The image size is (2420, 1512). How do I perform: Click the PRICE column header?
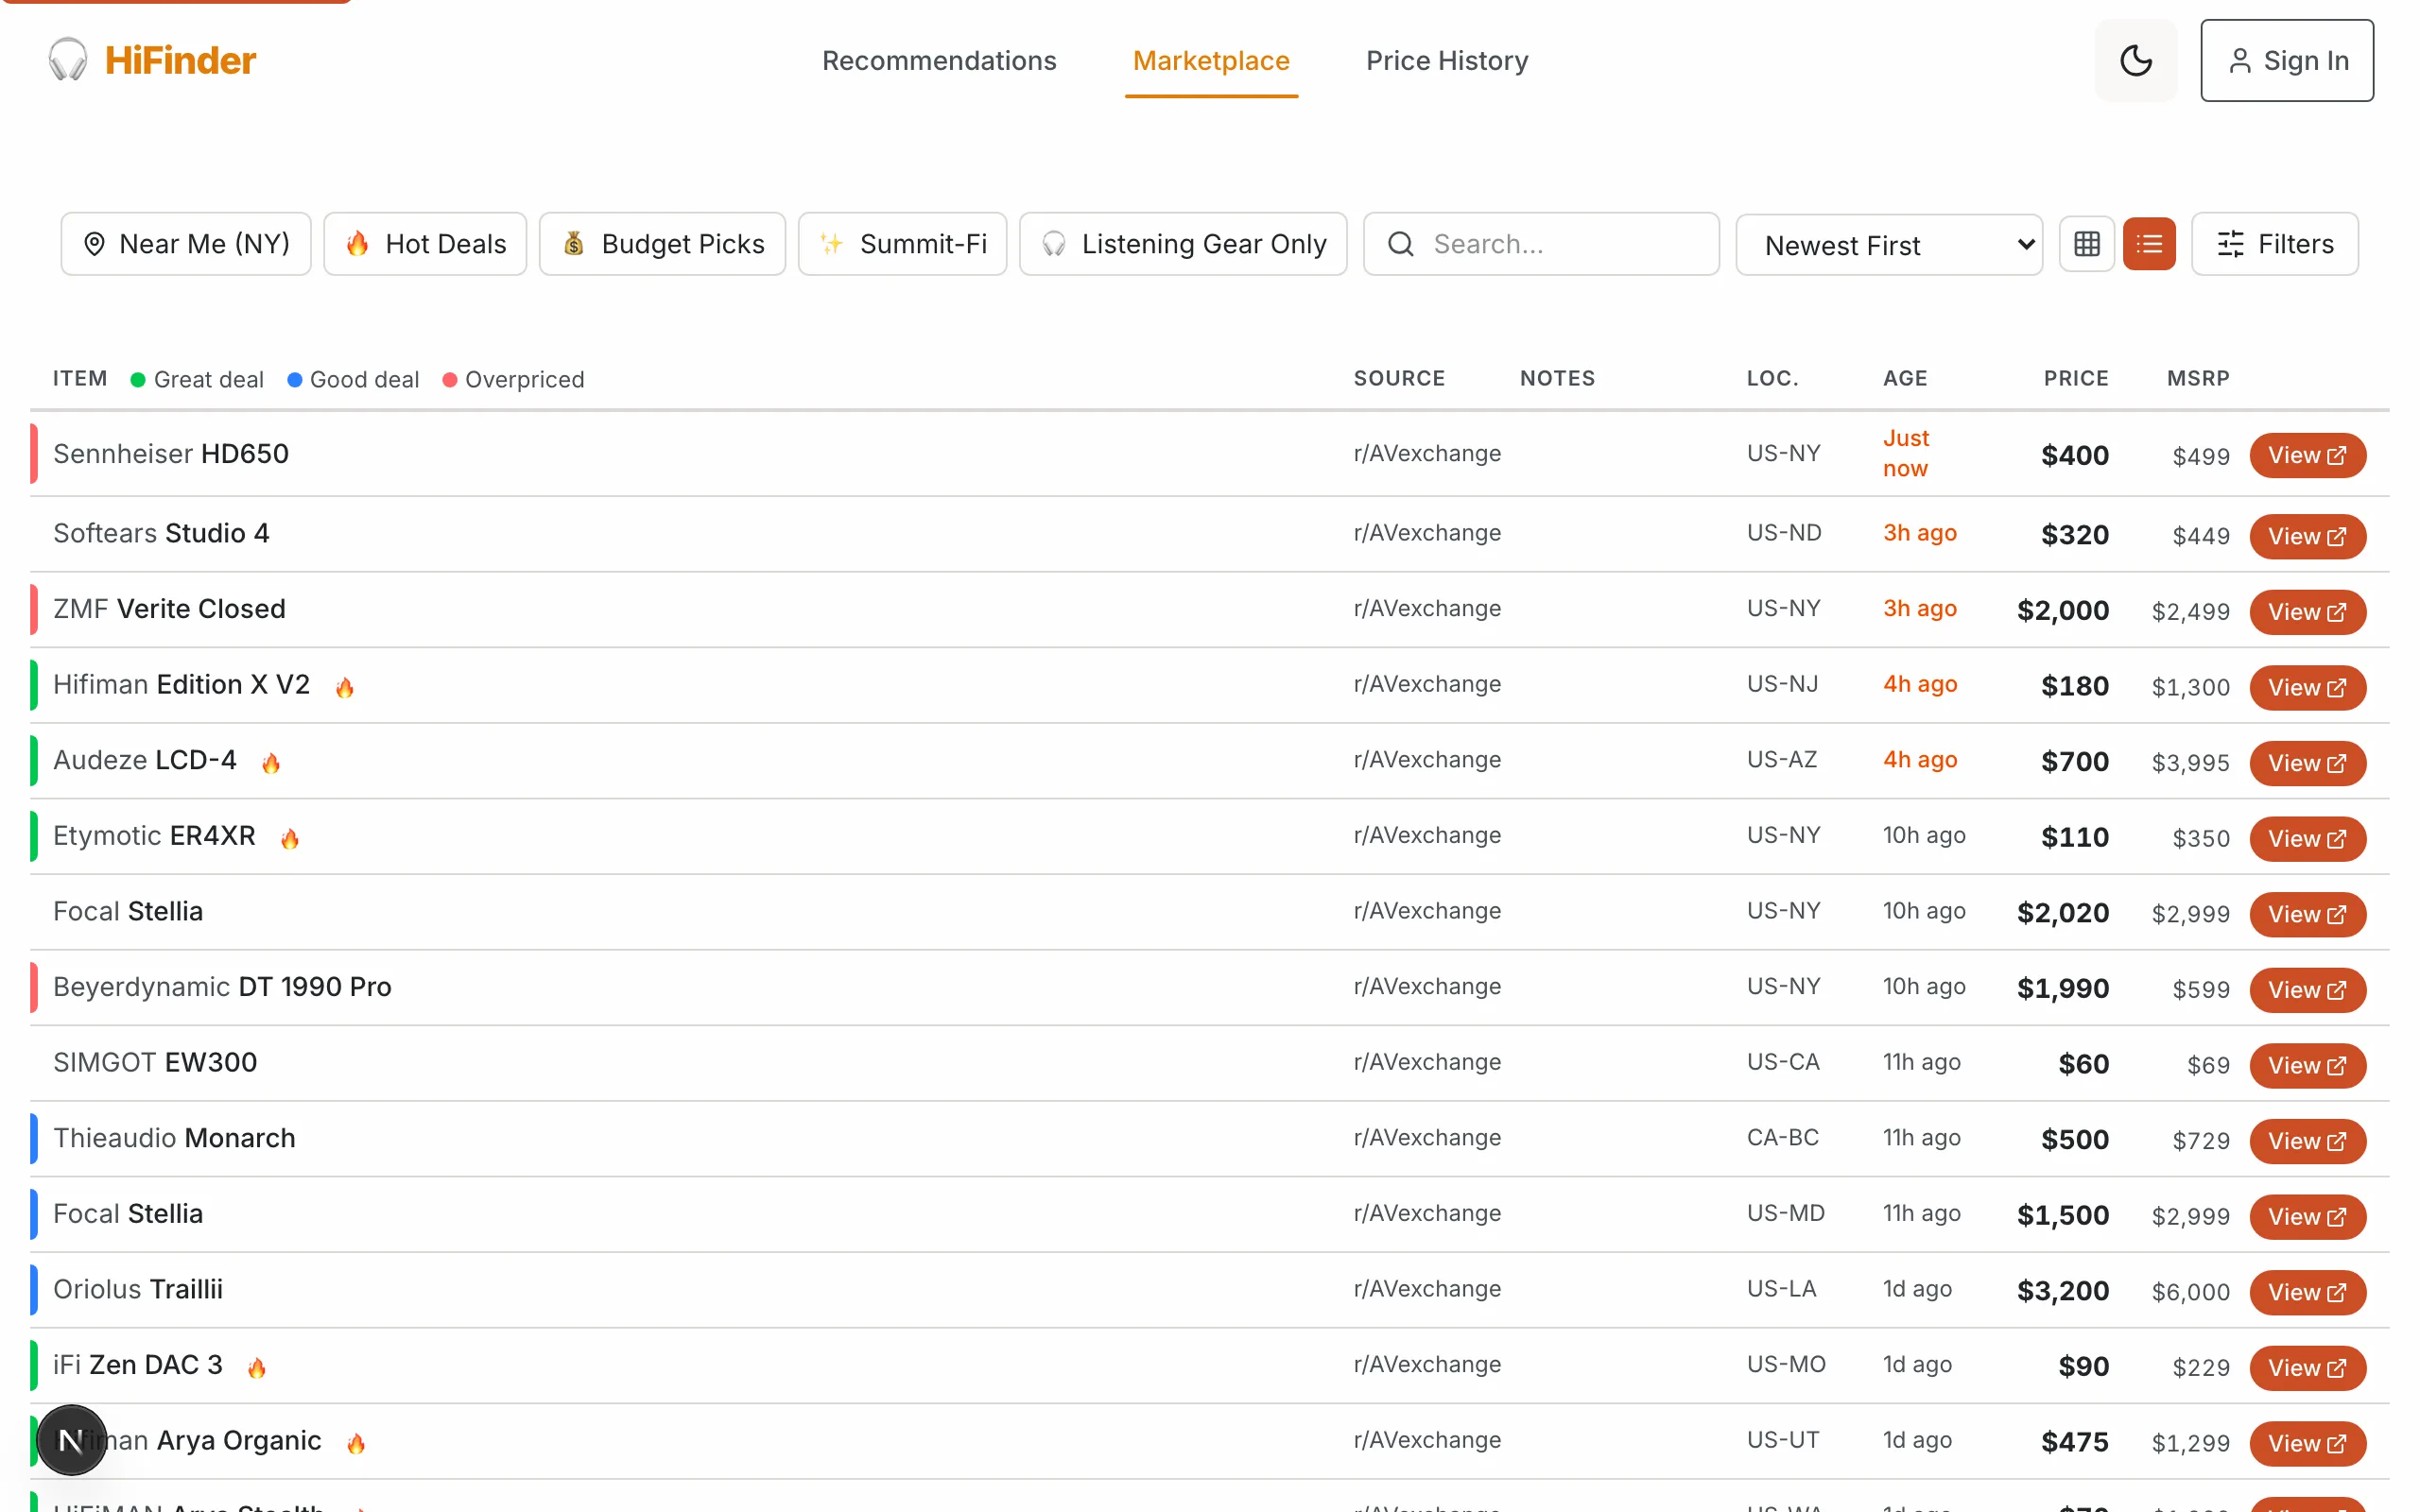pyautogui.click(x=2076, y=378)
